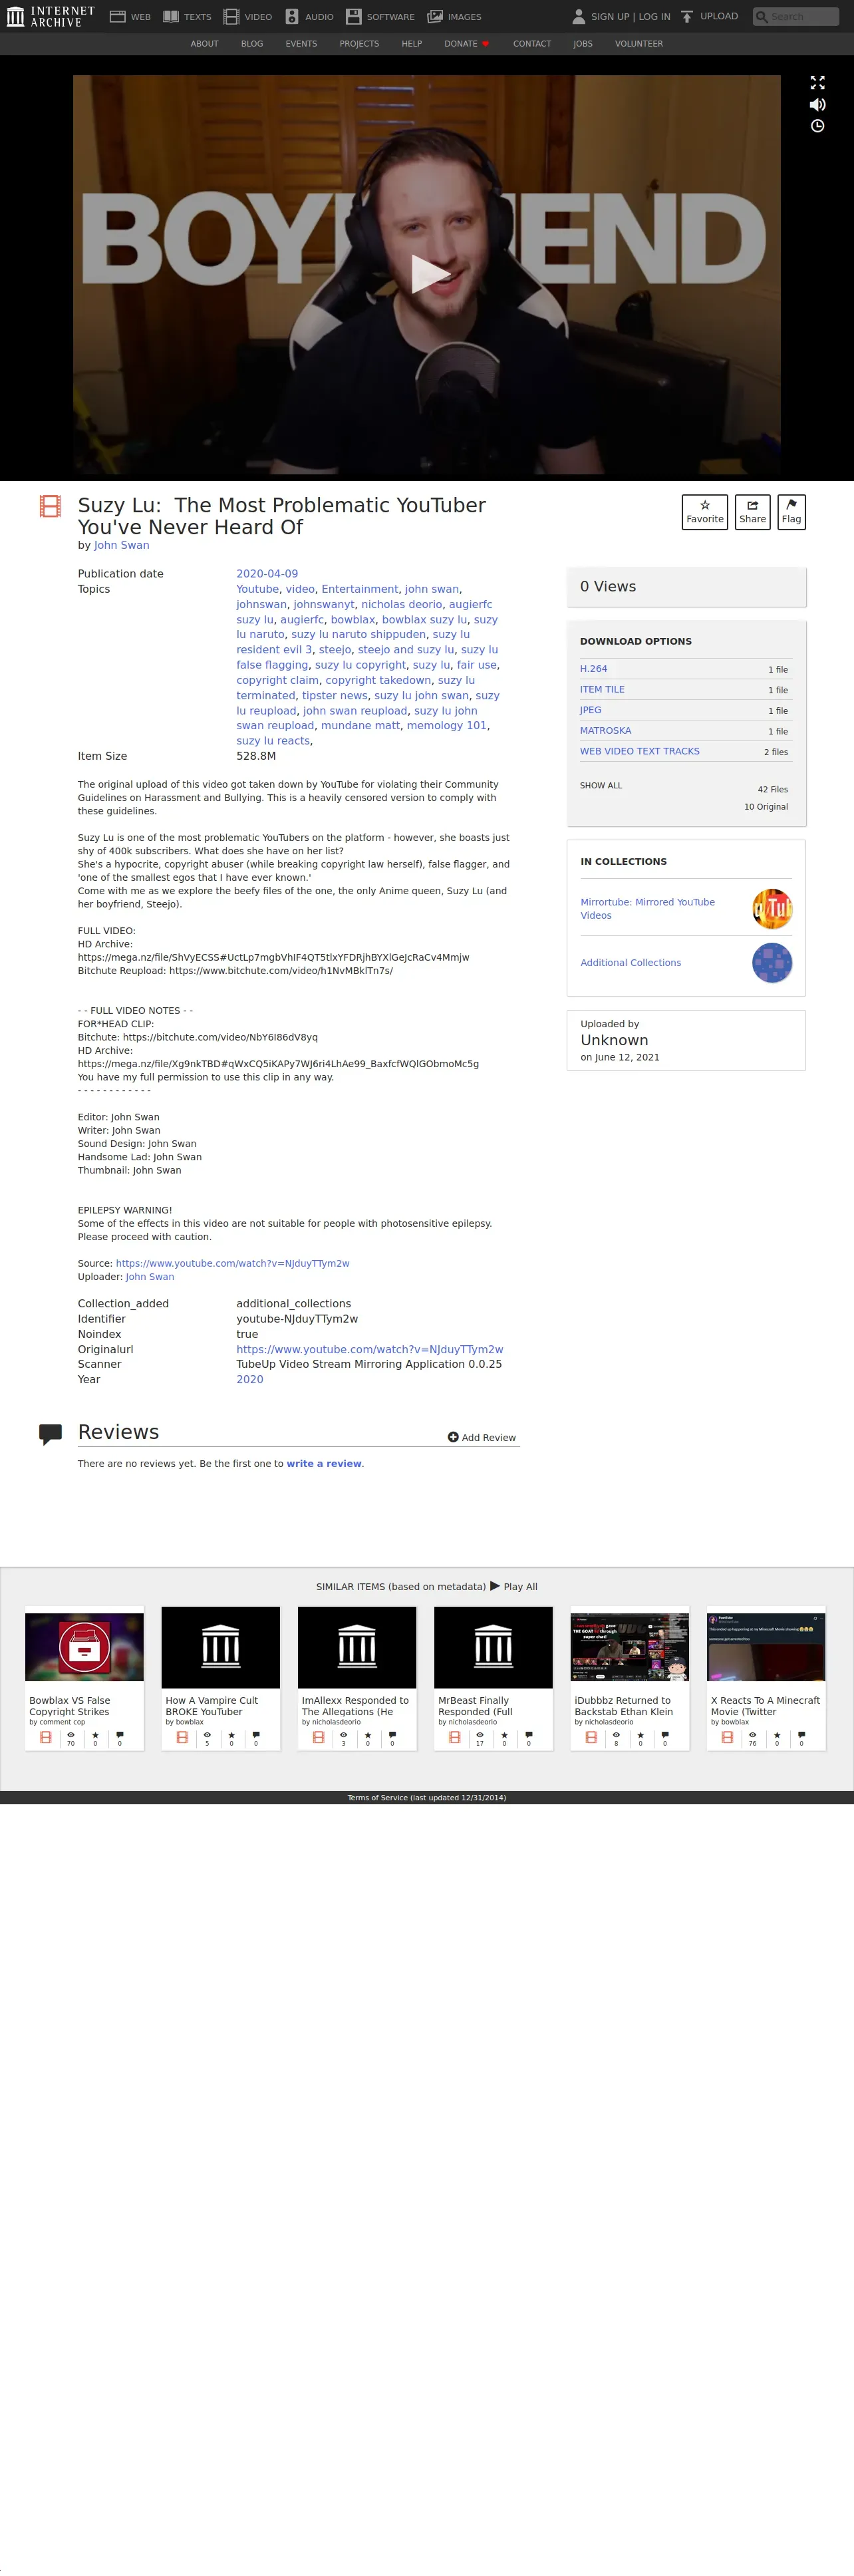Click the film icon beside the title
Screen dimensions: 854x2576
pyautogui.click(x=50, y=506)
